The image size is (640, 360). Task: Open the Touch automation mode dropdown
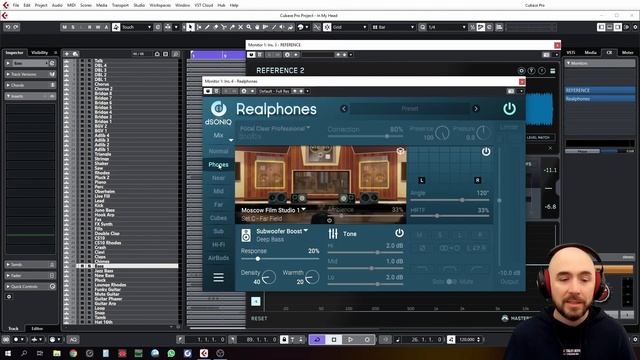coord(136,27)
